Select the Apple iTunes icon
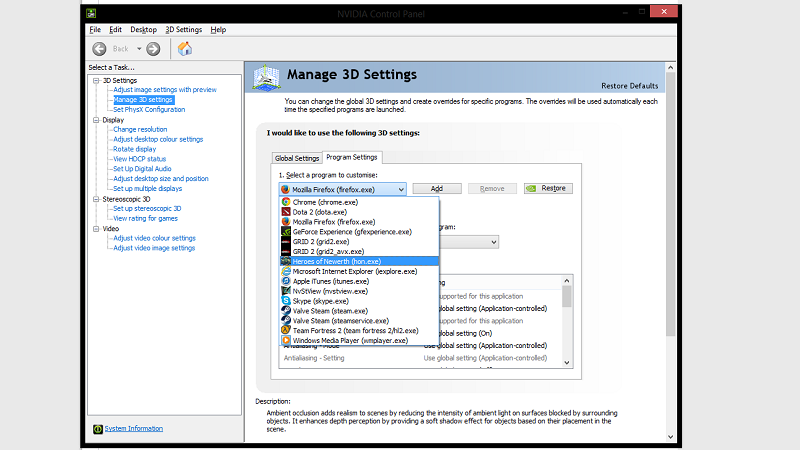 [x=286, y=281]
